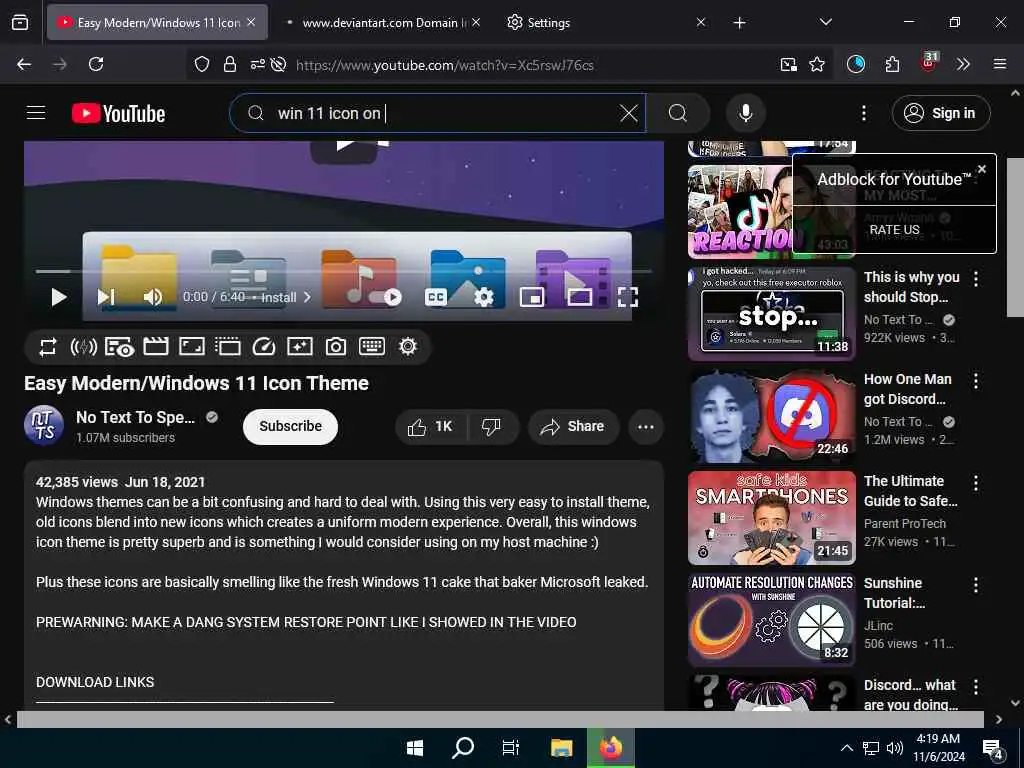Screen dimensions: 1024x768
Task: Click the volume boost waves icon below player
Action: point(84,347)
